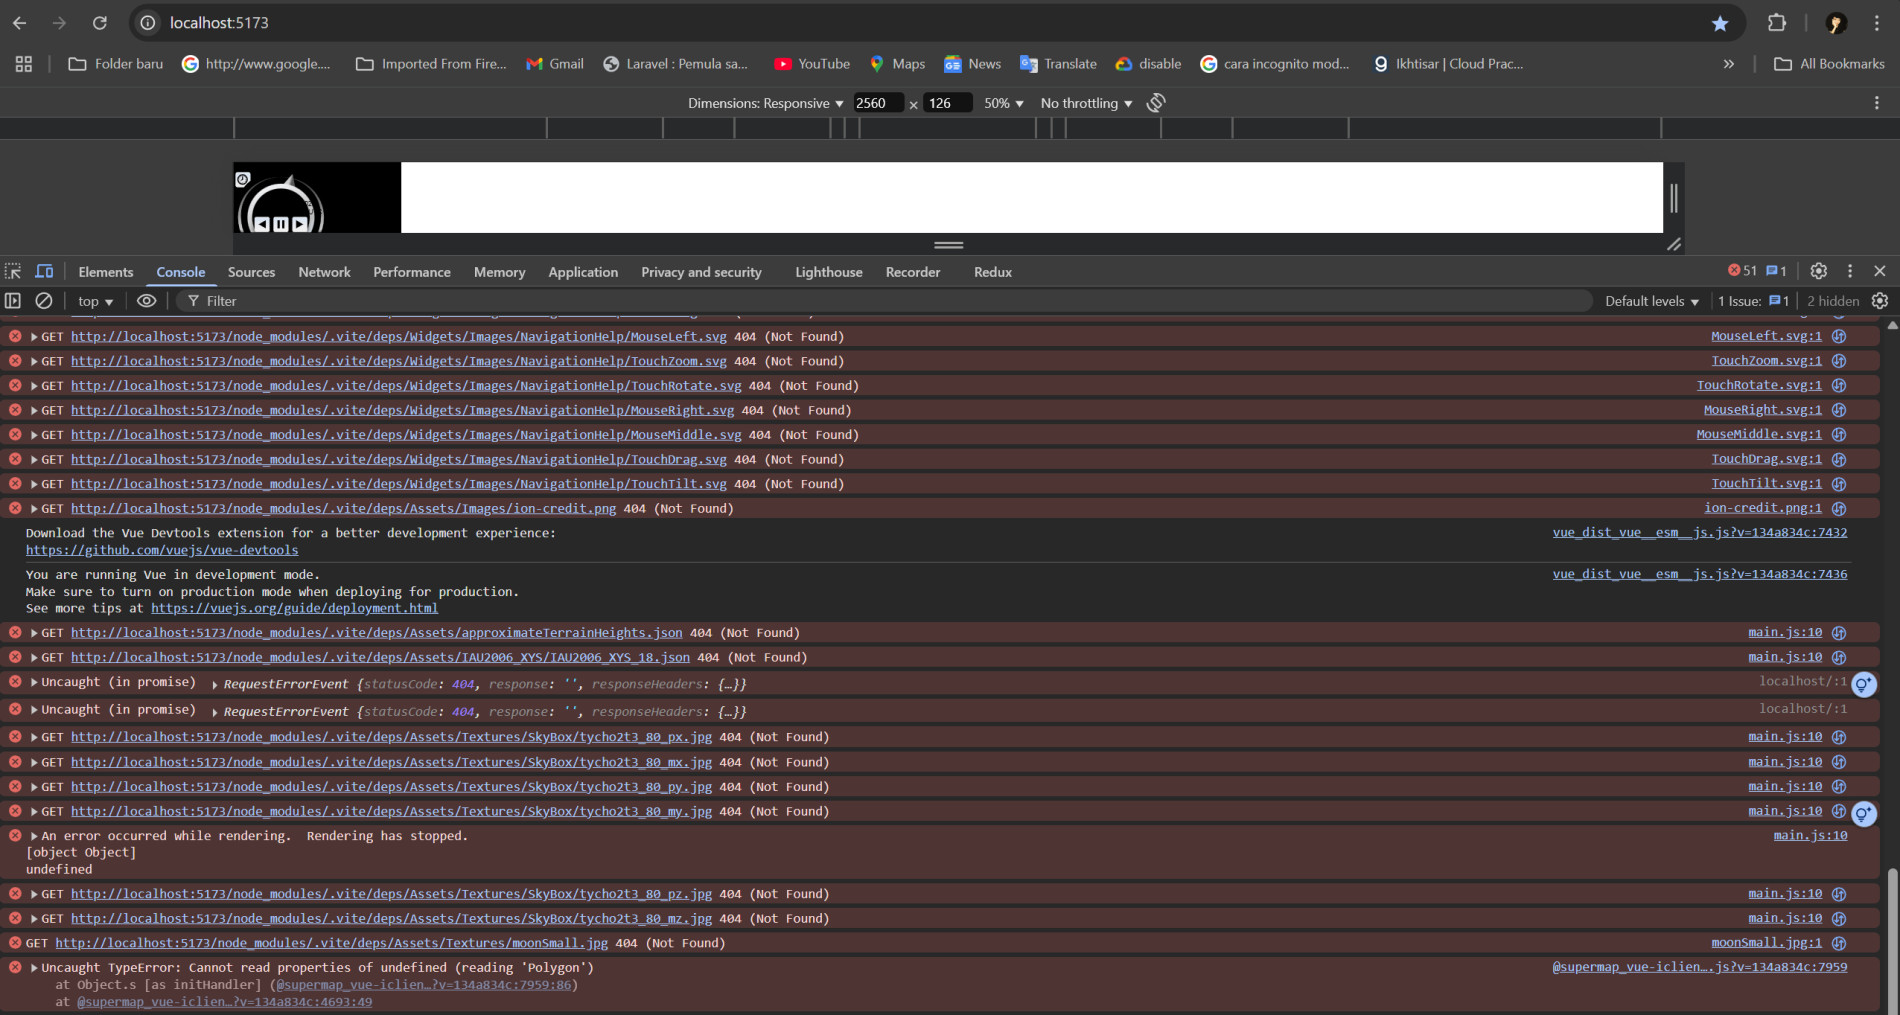
Task: Open the All Bookmarks folder
Action: [1829, 64]
